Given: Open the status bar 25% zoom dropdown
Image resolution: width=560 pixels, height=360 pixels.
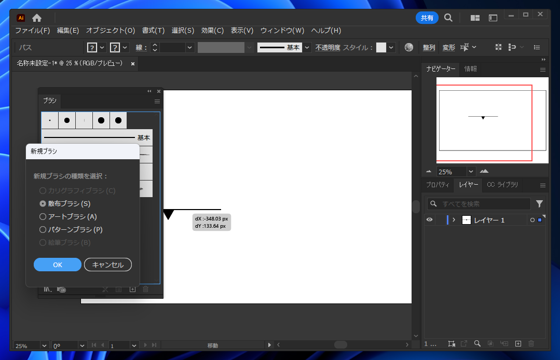Looking at the screenshot, I should click(44, 345).
